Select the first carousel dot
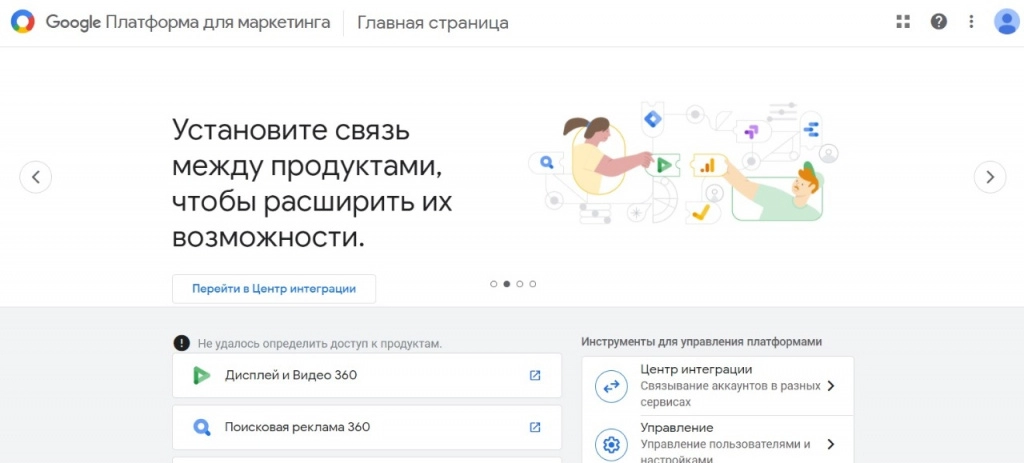 [x=494, y=284]
